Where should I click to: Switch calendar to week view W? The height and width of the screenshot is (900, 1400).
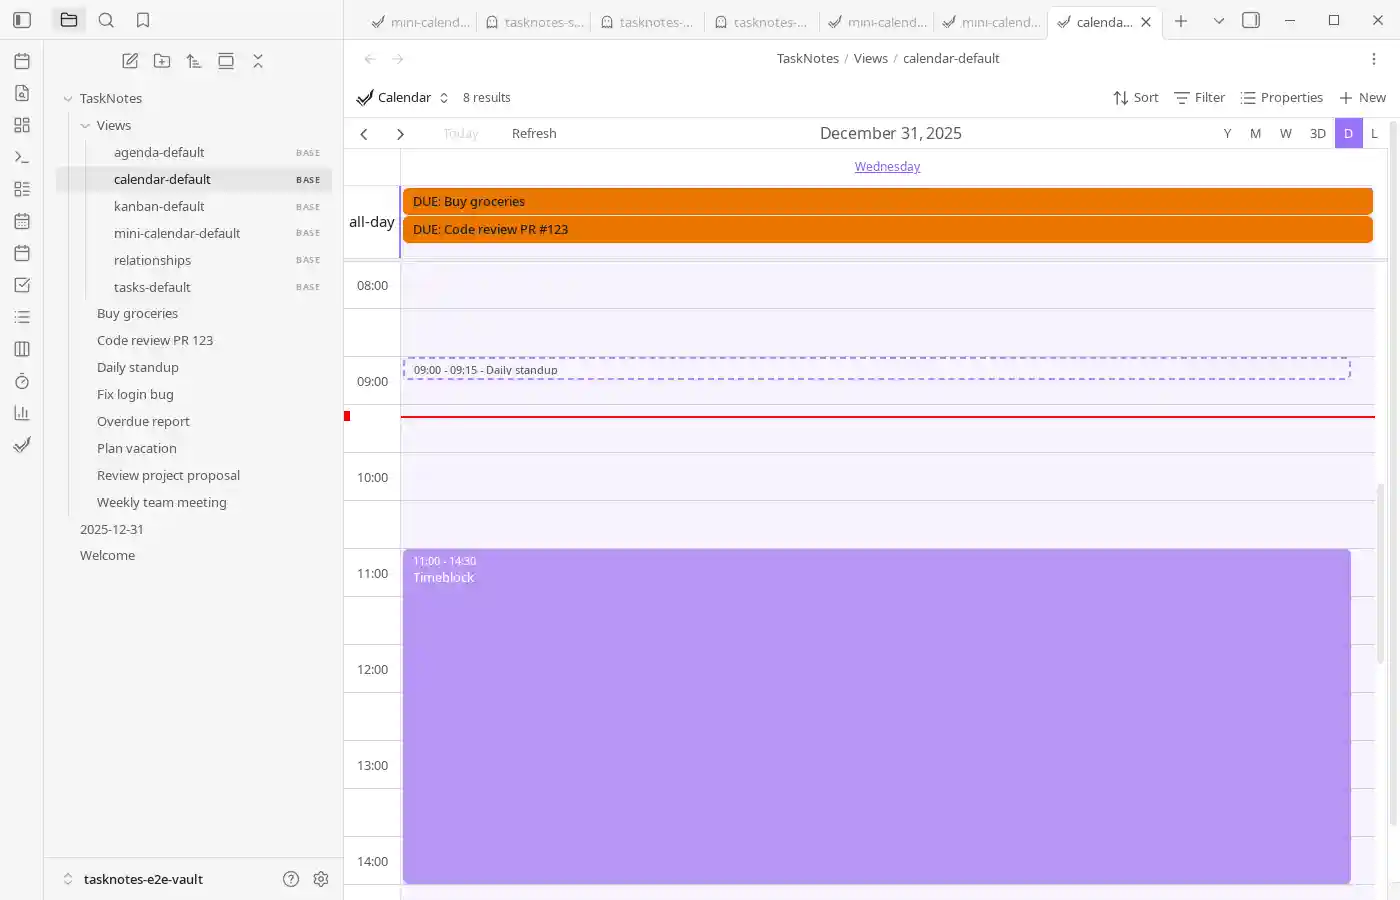1285,133
